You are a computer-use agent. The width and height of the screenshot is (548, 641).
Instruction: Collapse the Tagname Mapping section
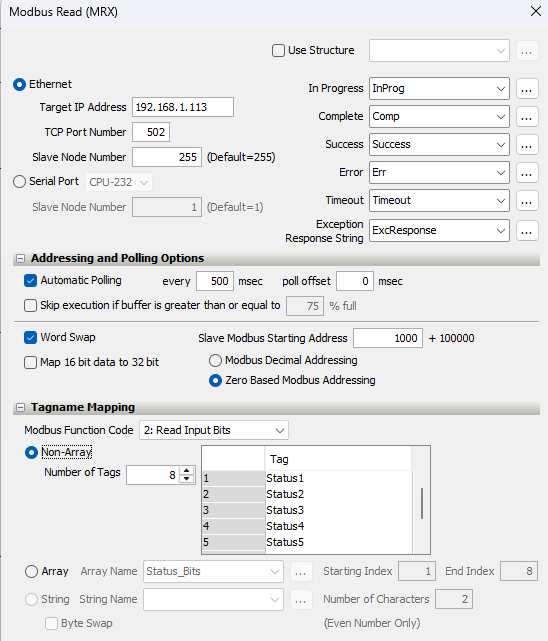[x=20, y=408]
